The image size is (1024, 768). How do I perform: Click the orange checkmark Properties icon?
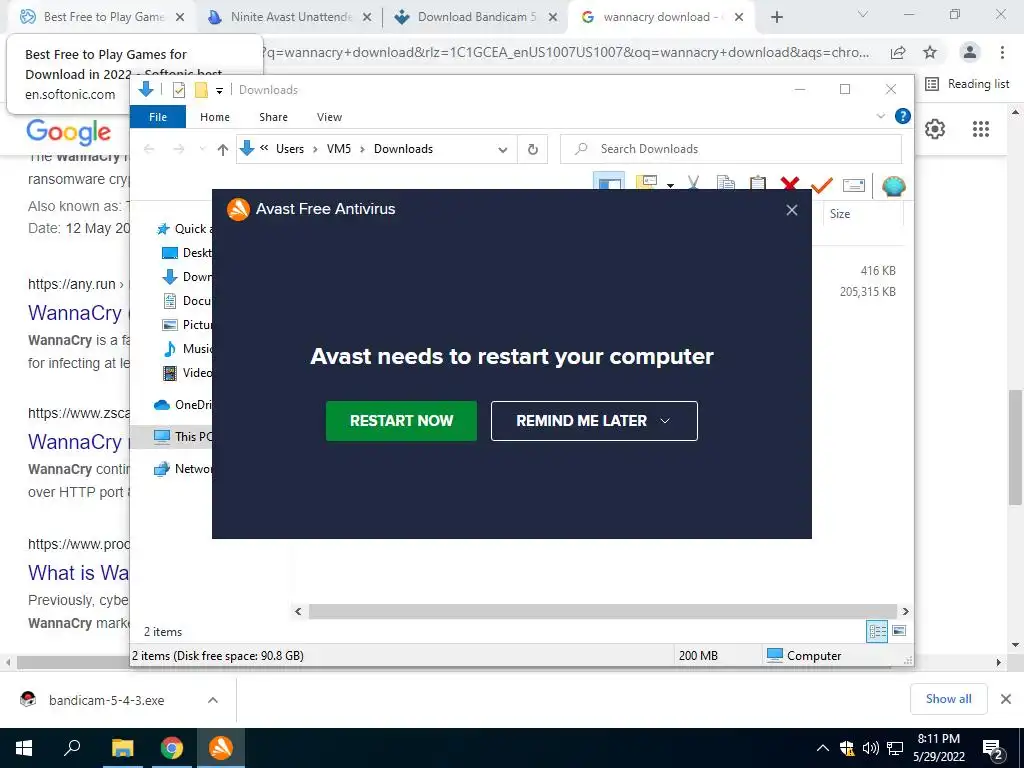point(821,185)
